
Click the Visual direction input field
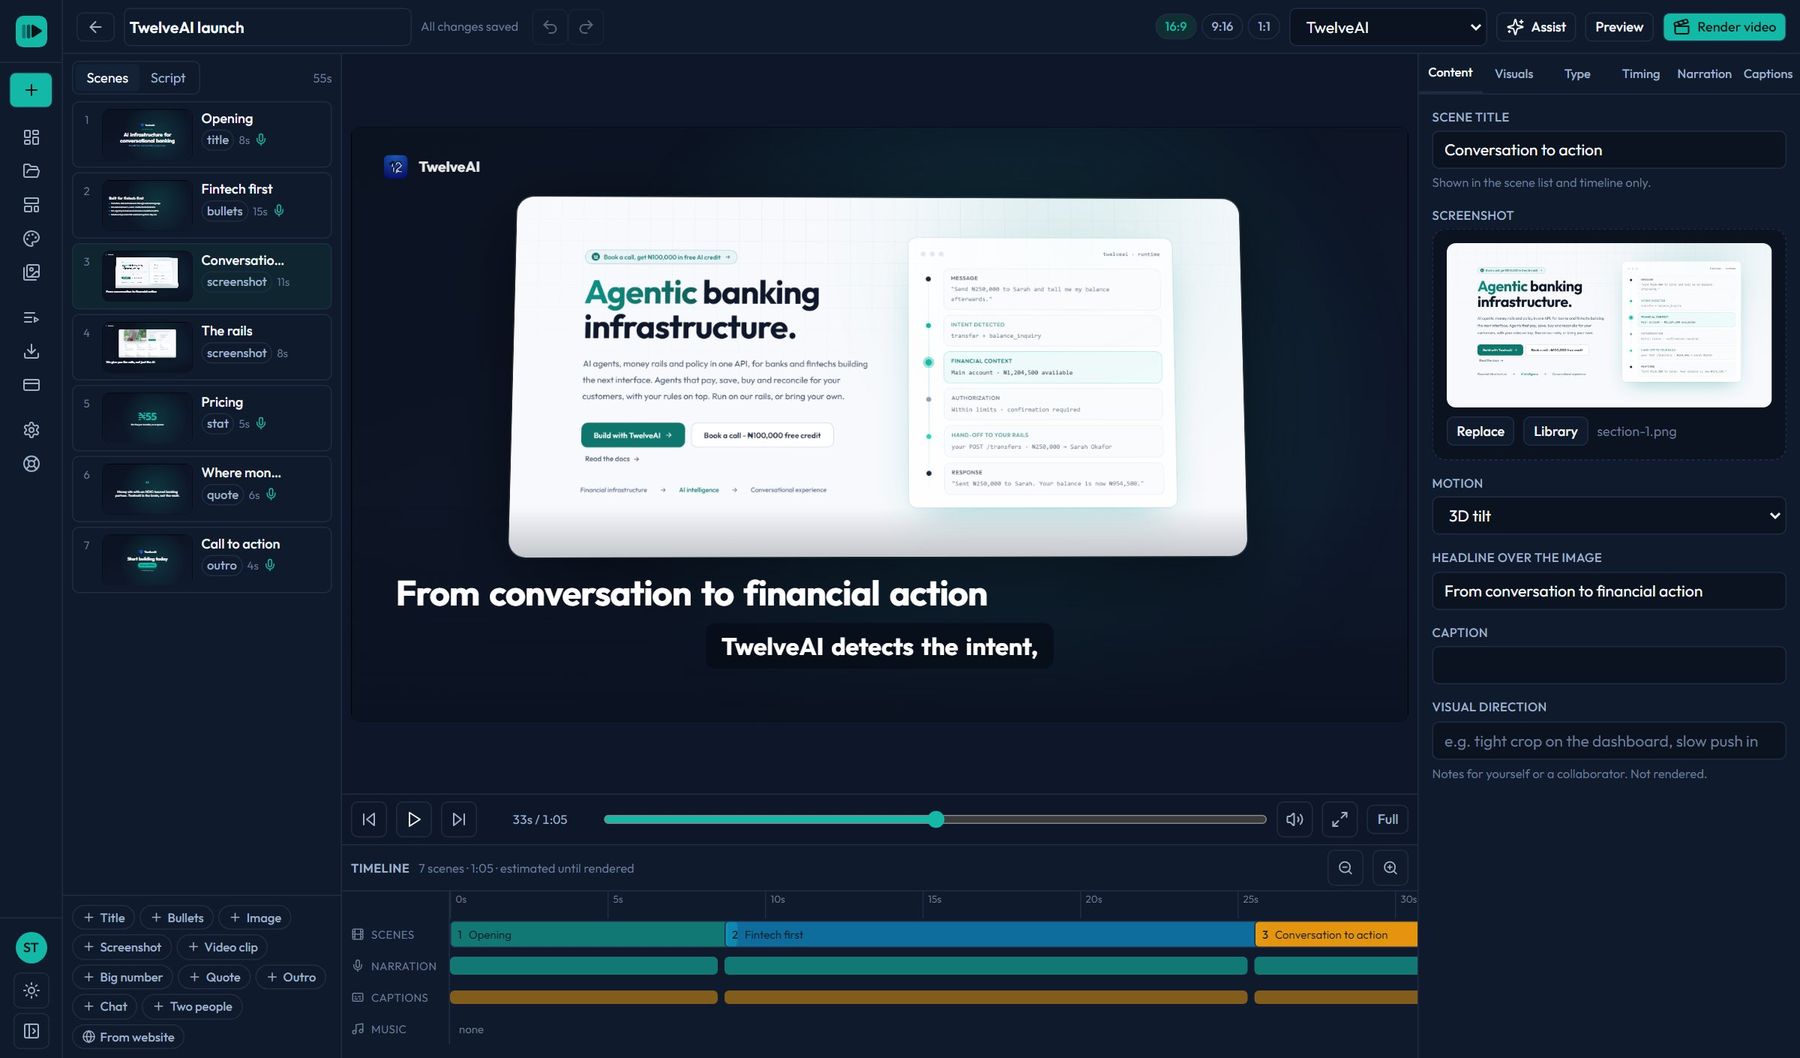click(x=1608, y=741)
